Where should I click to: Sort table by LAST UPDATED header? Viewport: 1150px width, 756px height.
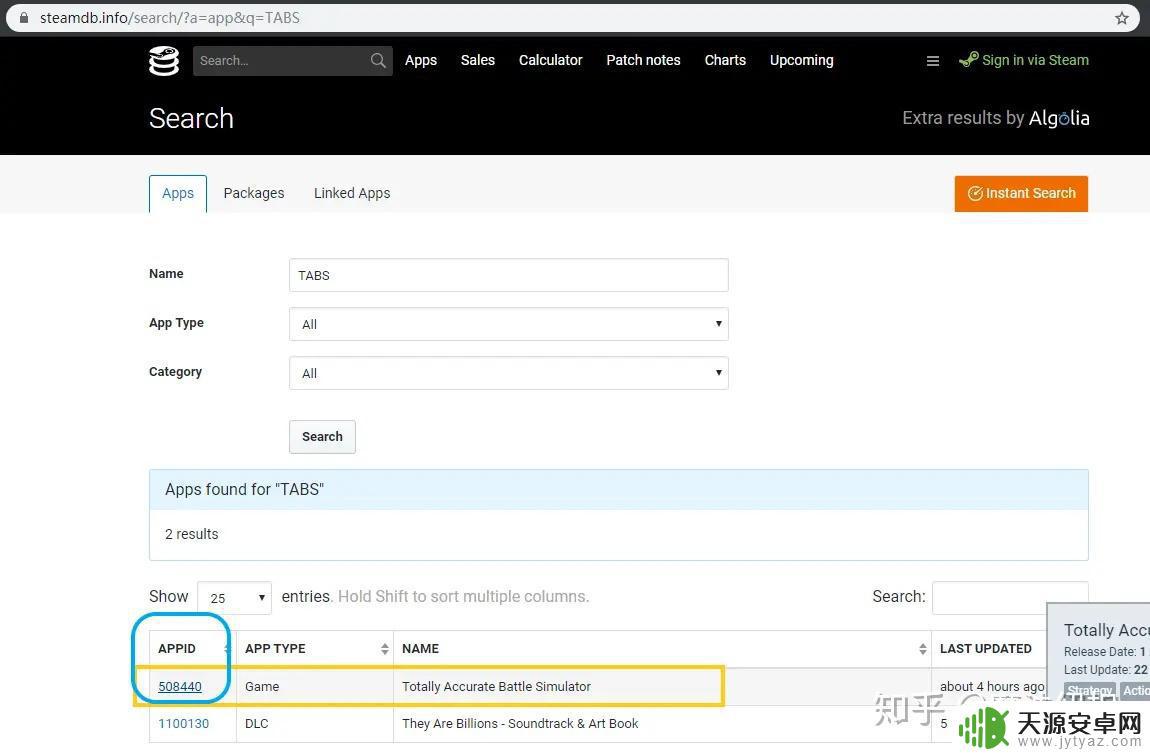(x=986, y=649)
